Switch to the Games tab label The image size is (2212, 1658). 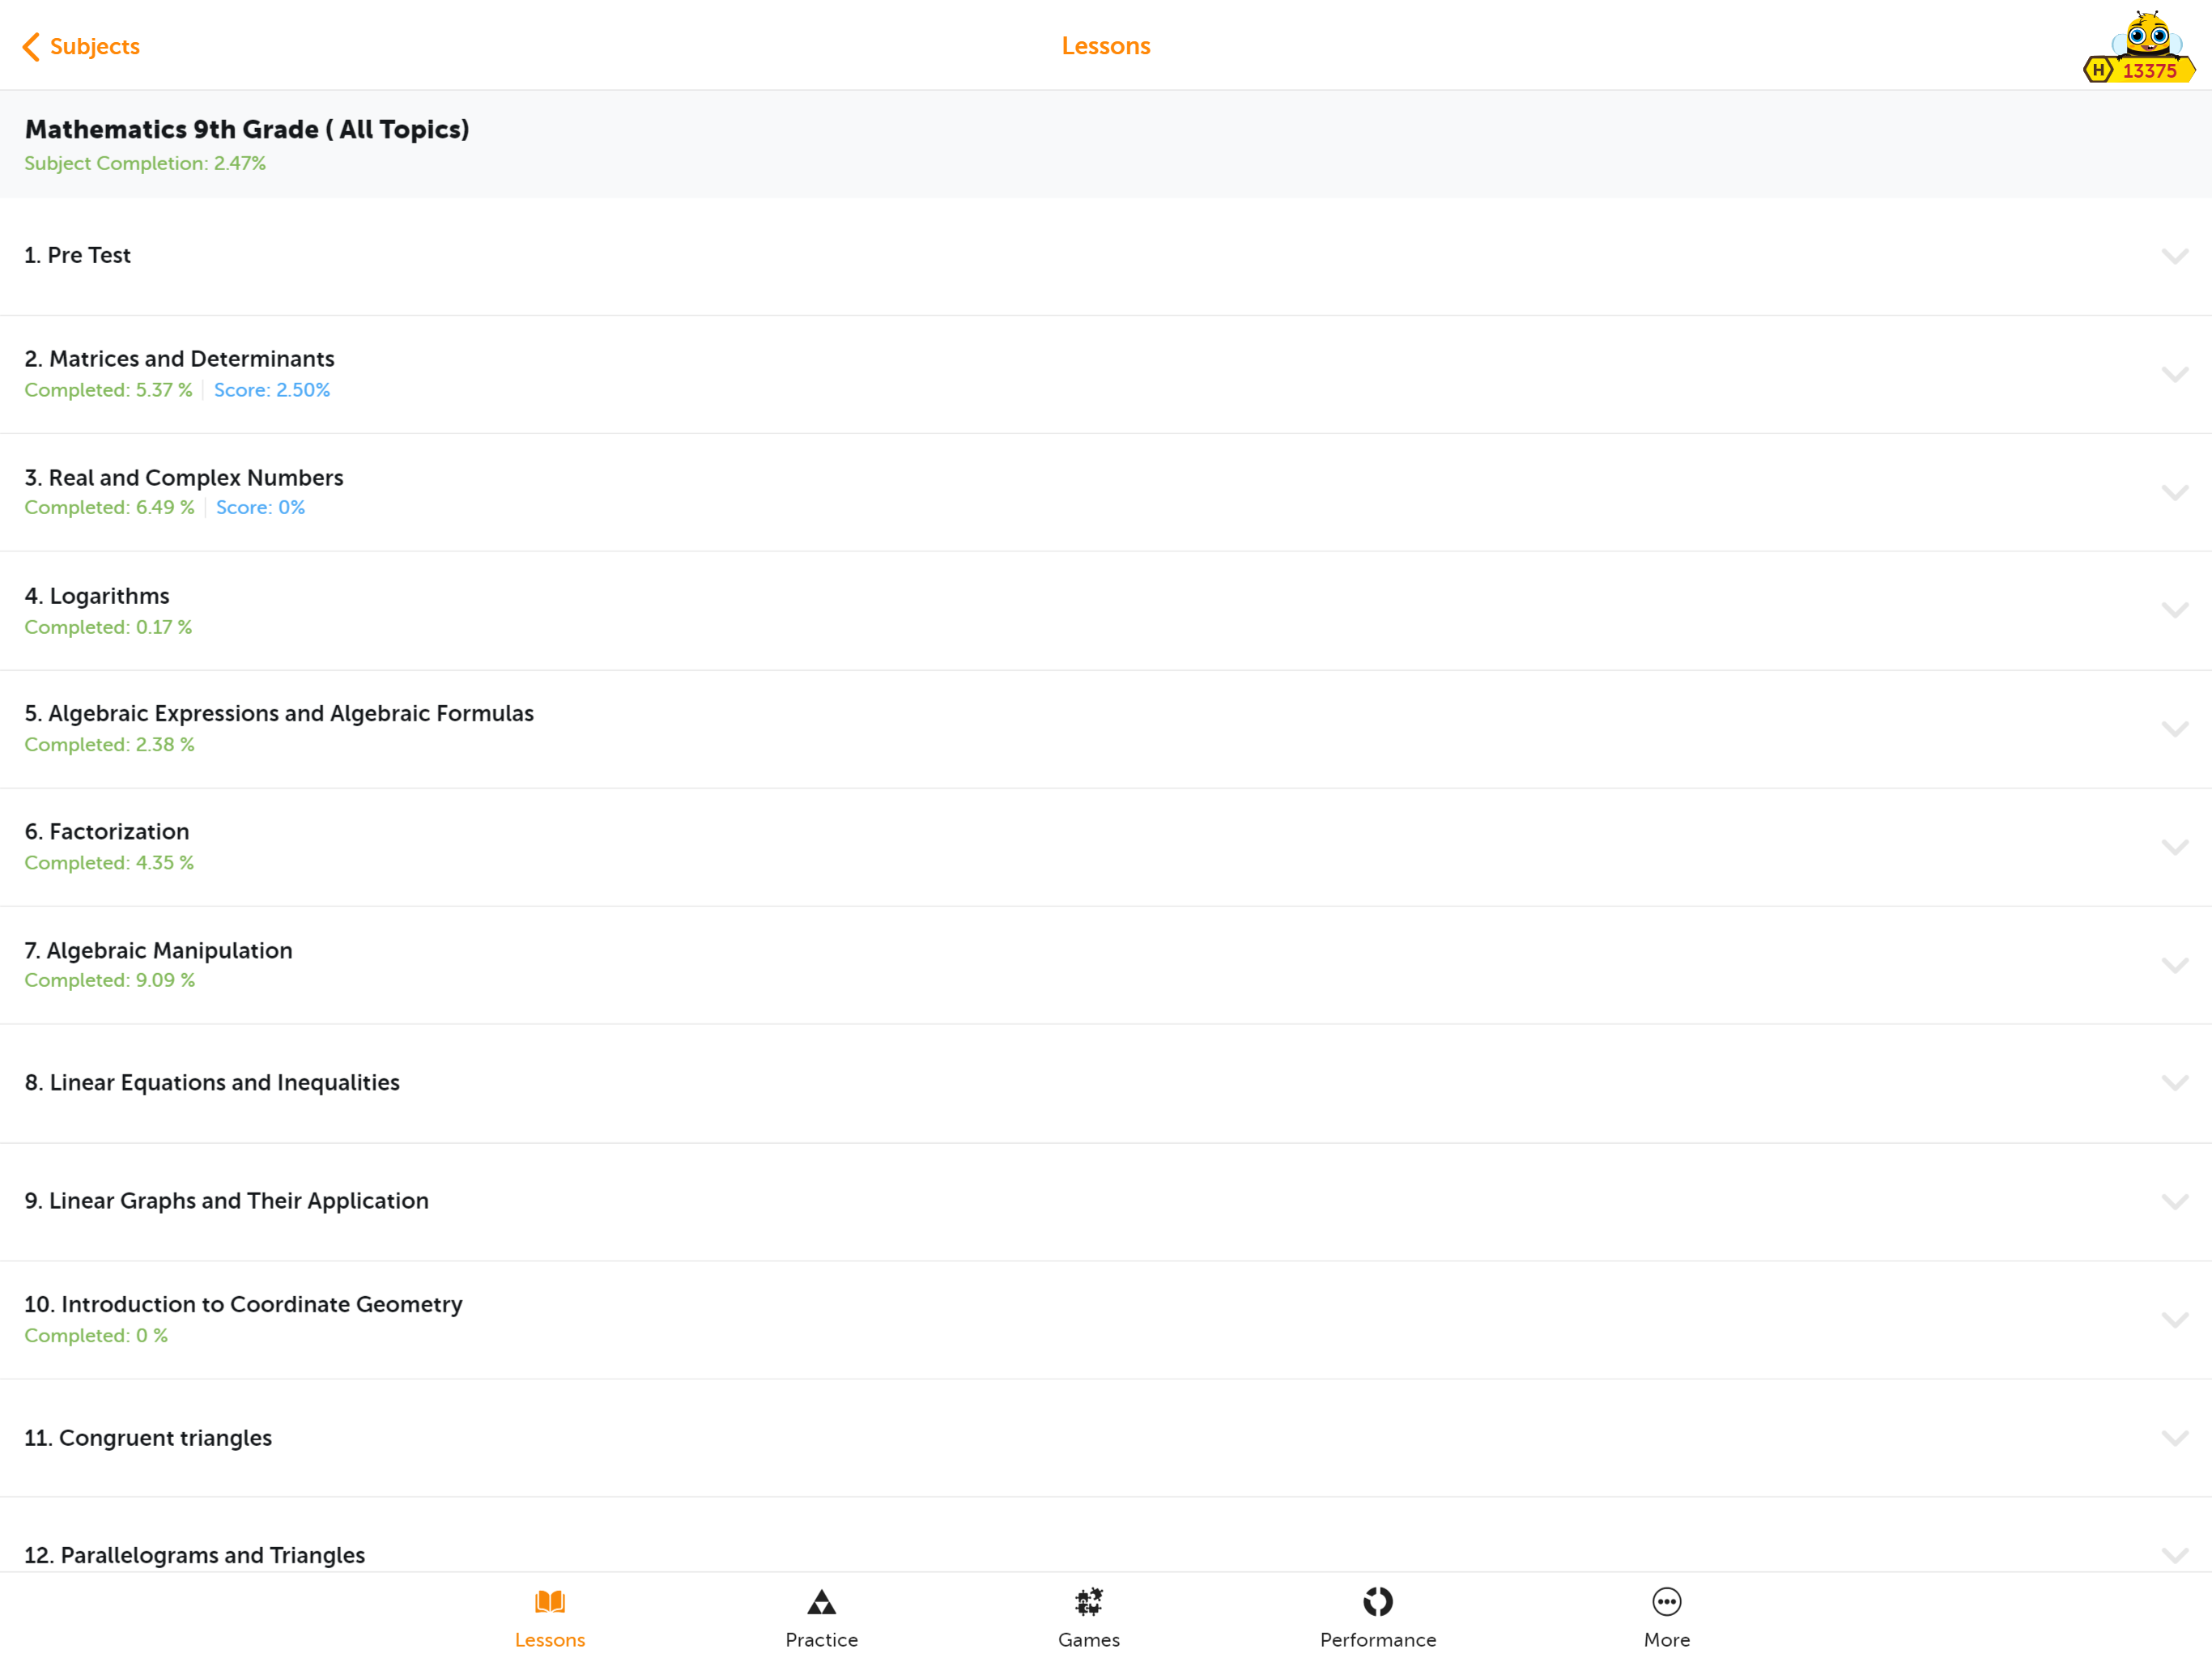[1089, 1640]
